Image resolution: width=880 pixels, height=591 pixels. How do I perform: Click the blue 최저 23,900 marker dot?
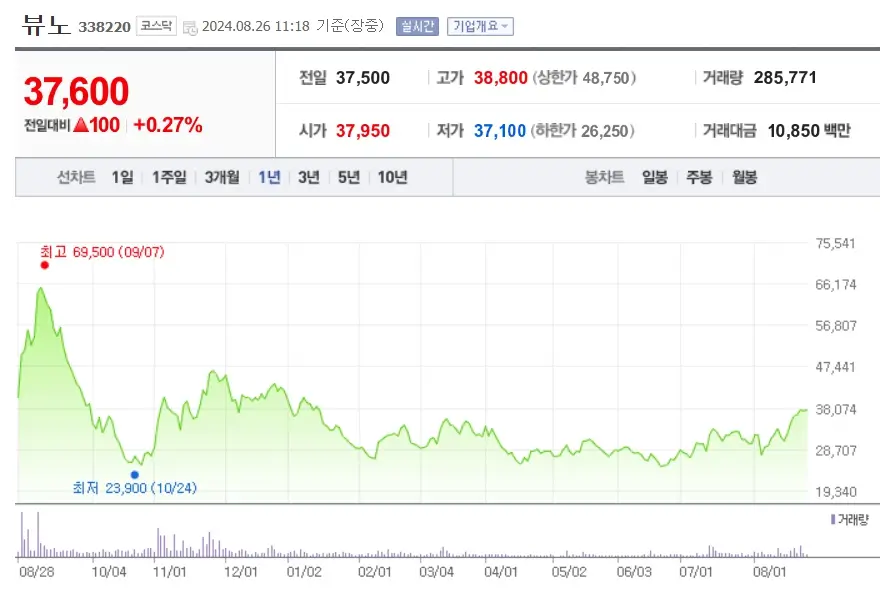[133, 474]
